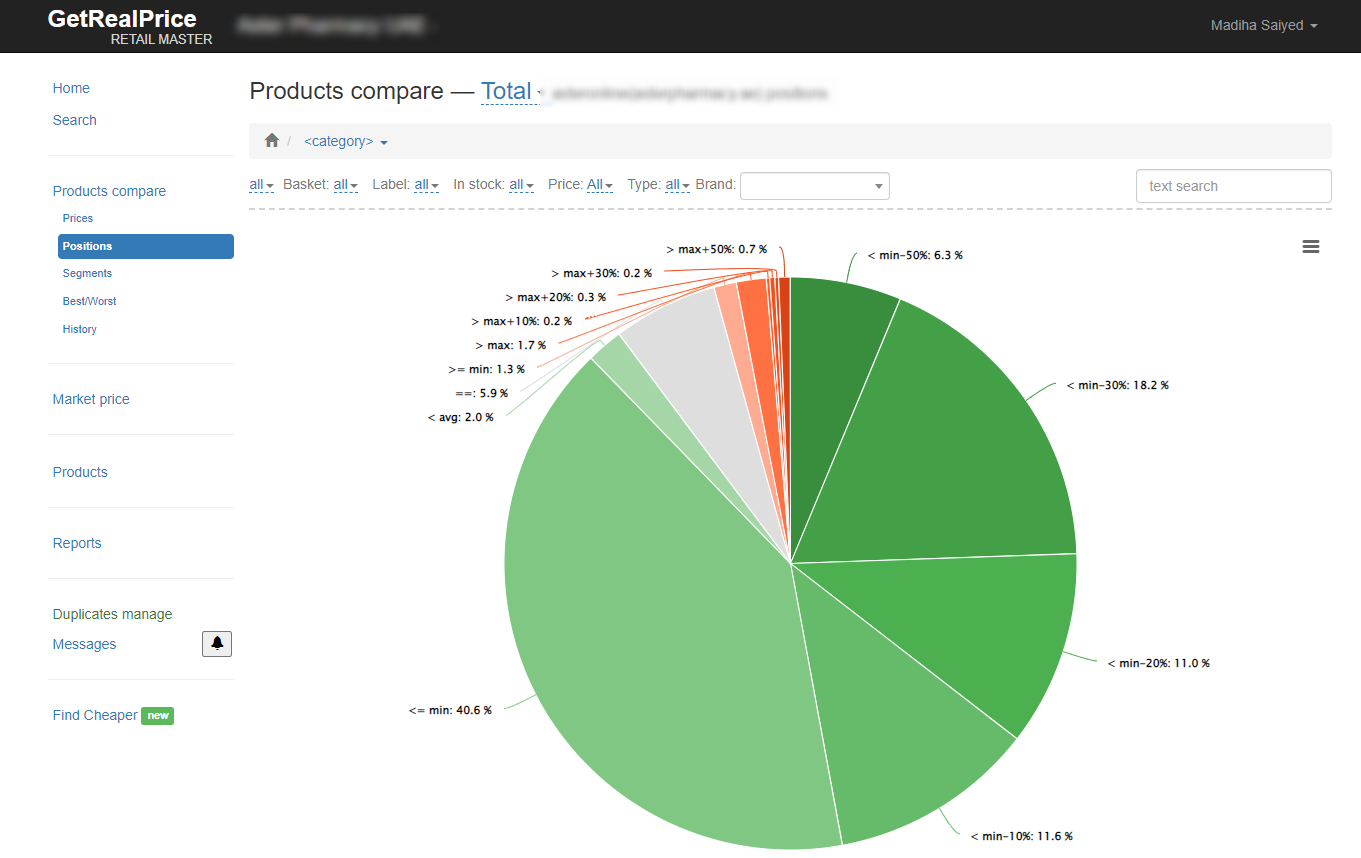The width and height of the screenshot is (1361, 858).
Task: Open the Market price link
Action: (x=91, y=399)
